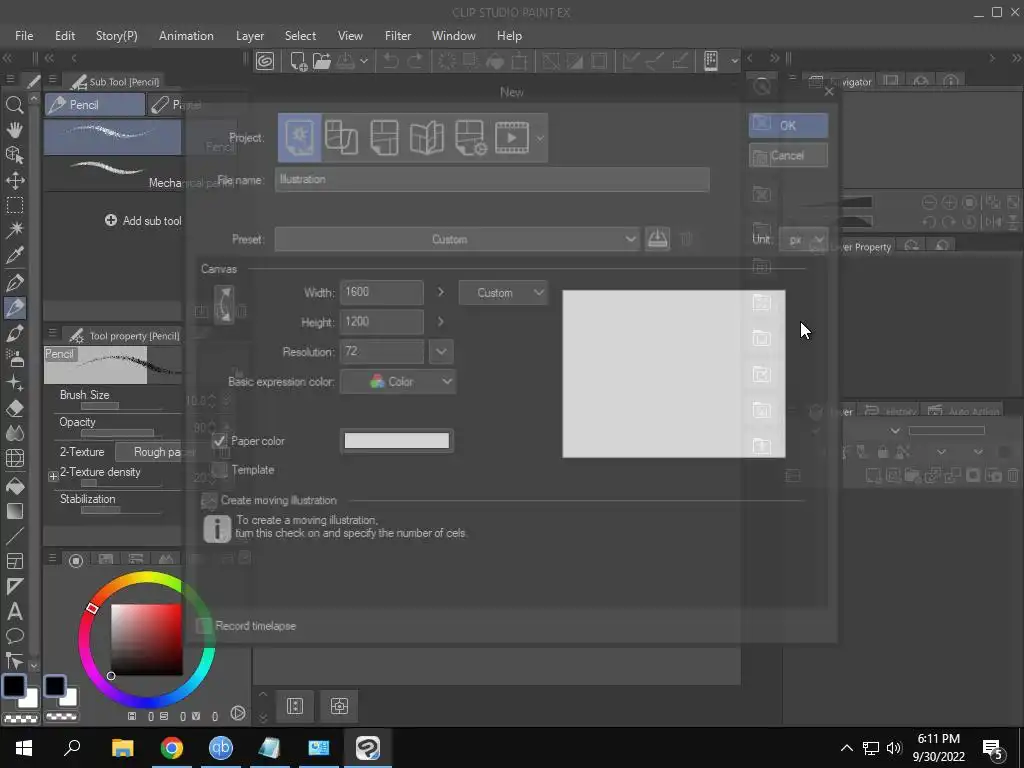Select the Pen nib tool
The image size is (1024, 768).
coord(14,282)
